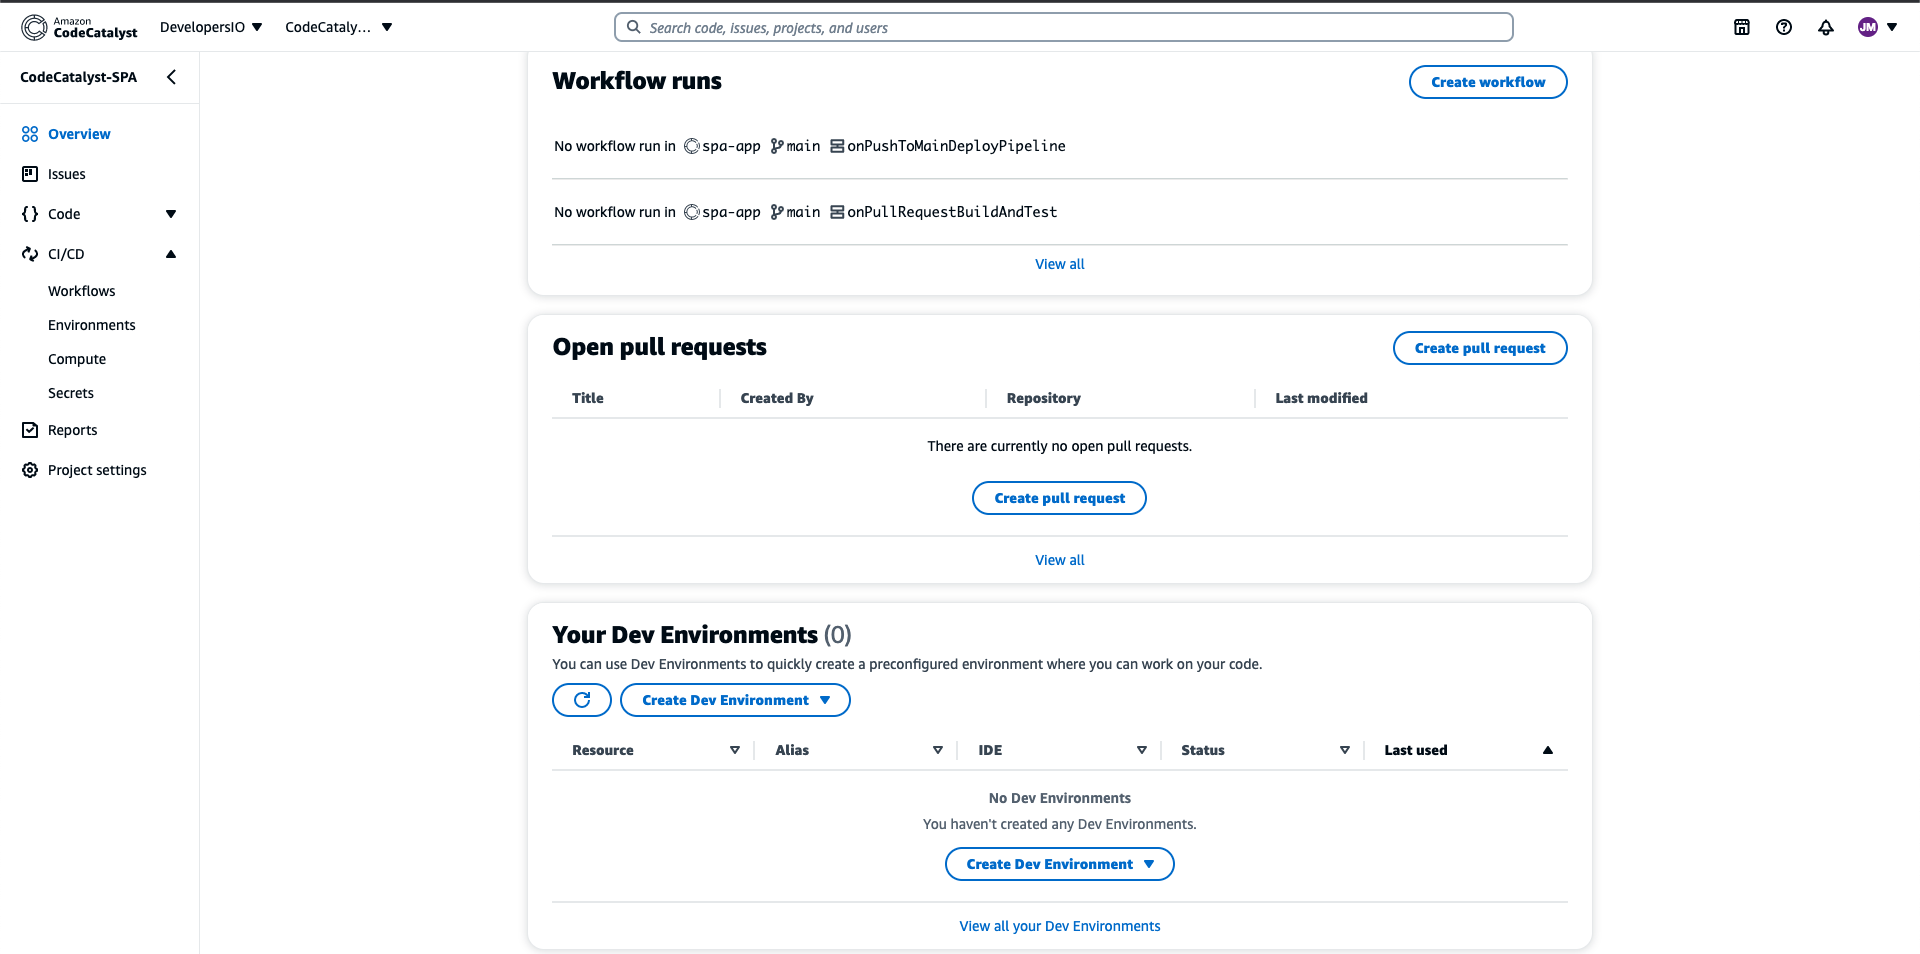Open the help question-mark icon
Viewport: 1920px width, 954px height.
(1784, 27)
